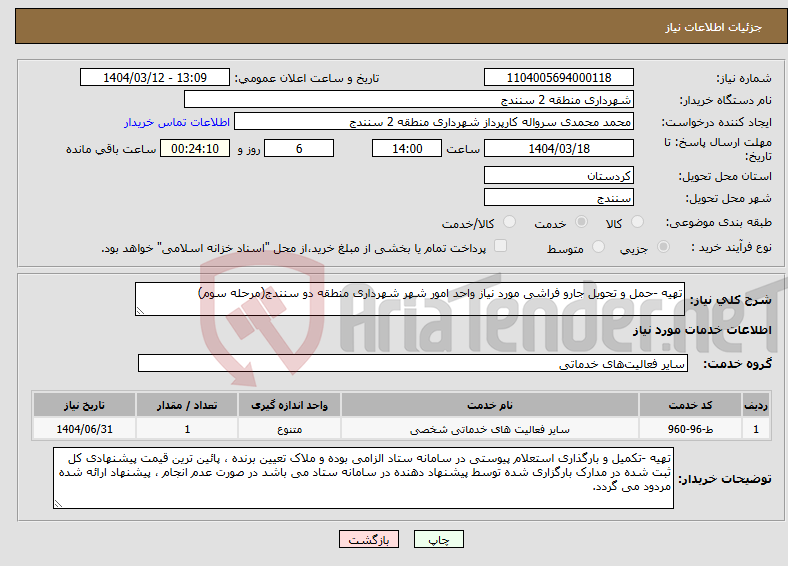This screenshot has height=566, width=788.
Task: Click the شماره نیاز field 1104005694000118
Action: click(x=558, y=77)
